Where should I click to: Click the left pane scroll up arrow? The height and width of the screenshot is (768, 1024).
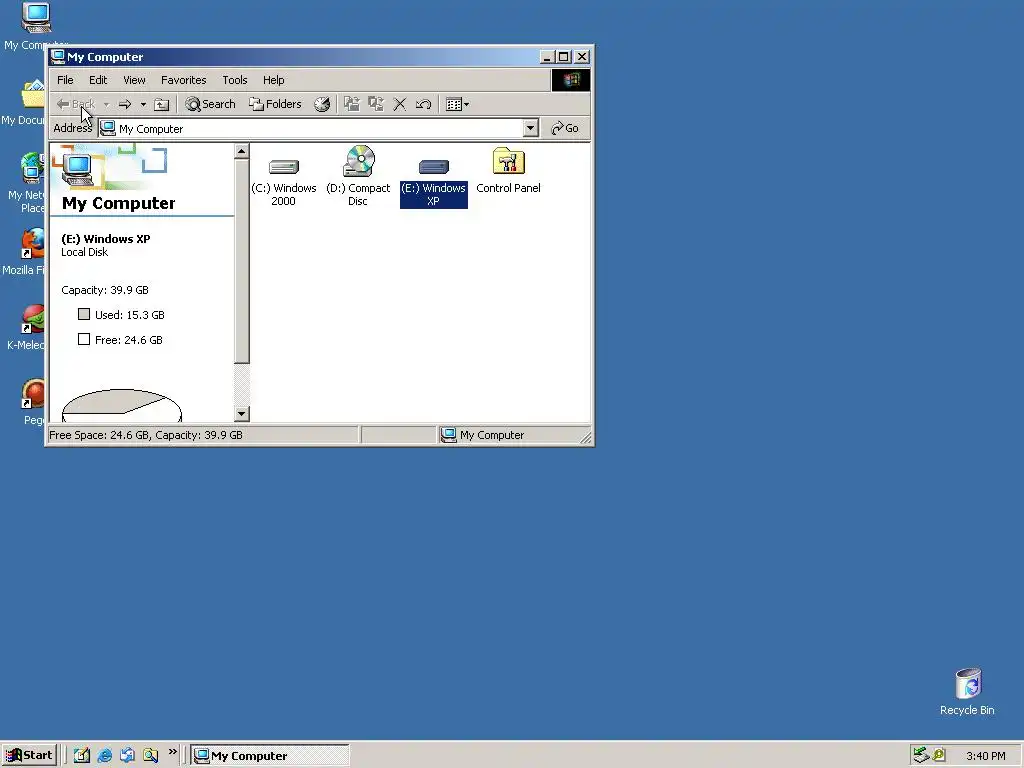coord(242,152)
